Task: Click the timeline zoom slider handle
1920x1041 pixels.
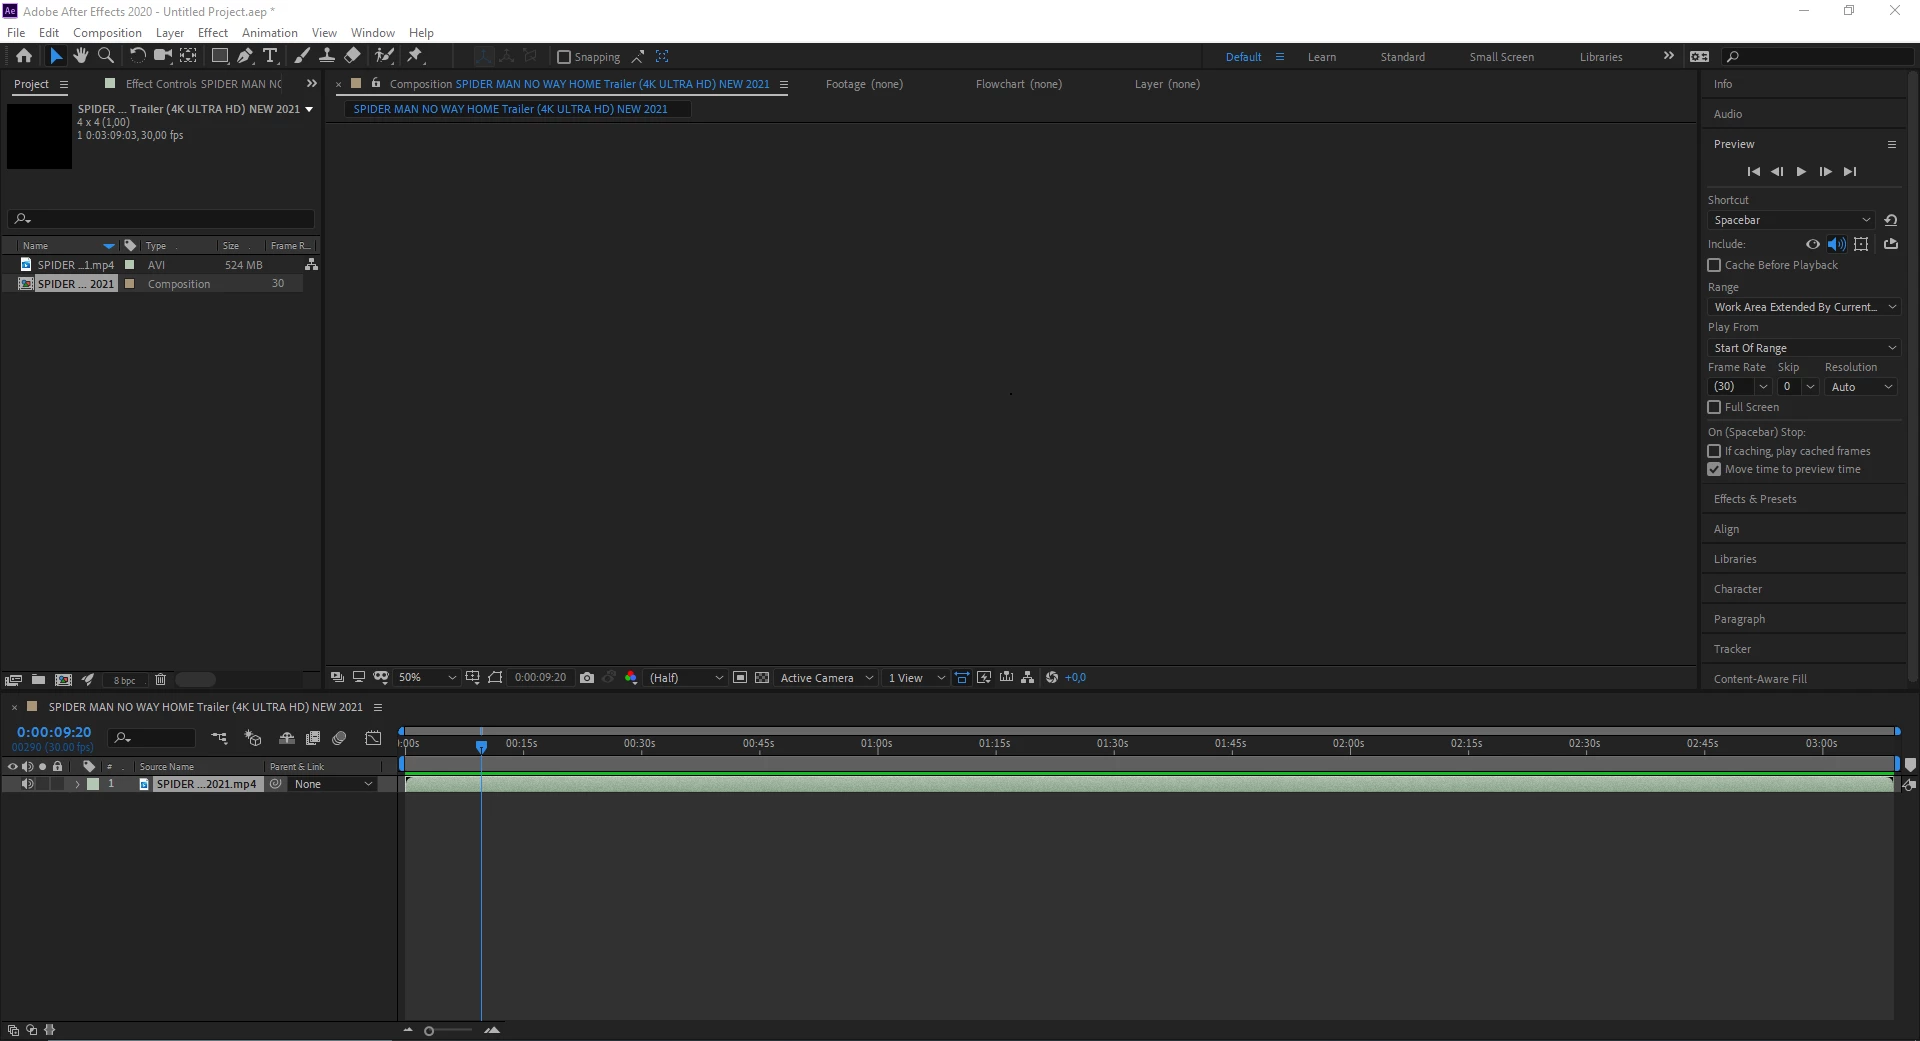Action: pos(429,1031)
